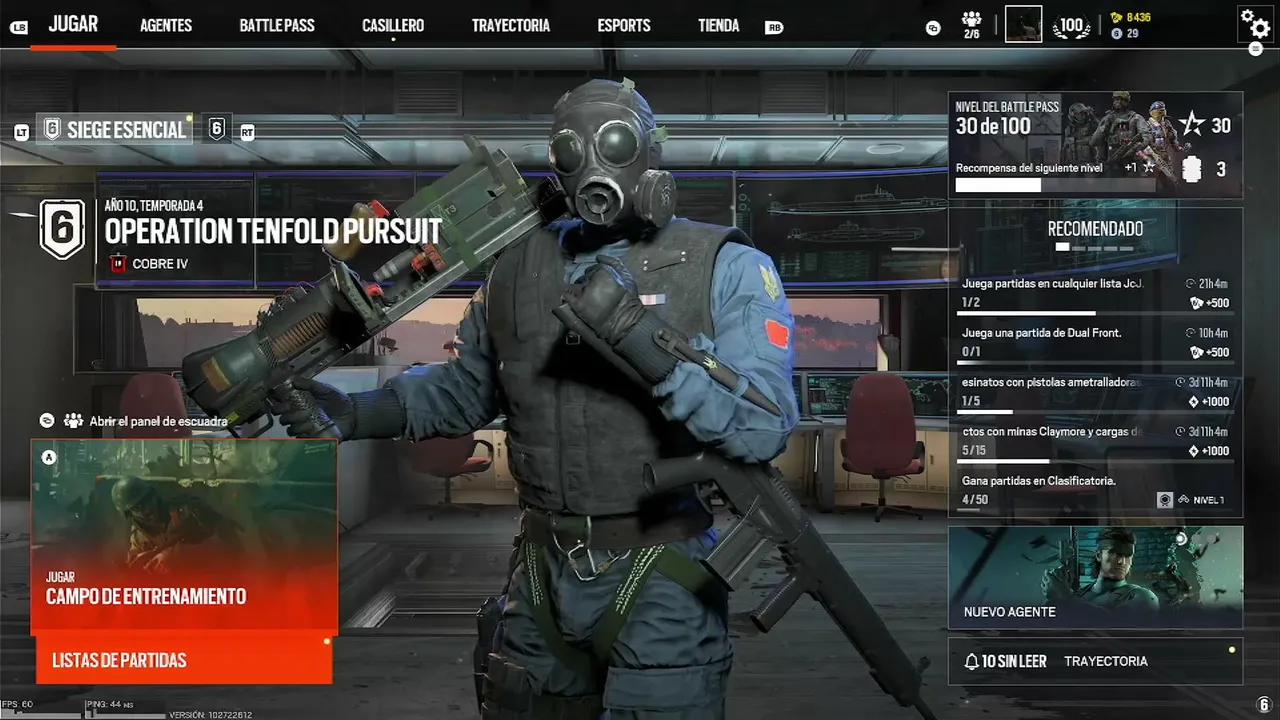Open the player profile avatar

(x=1023, y=24)
